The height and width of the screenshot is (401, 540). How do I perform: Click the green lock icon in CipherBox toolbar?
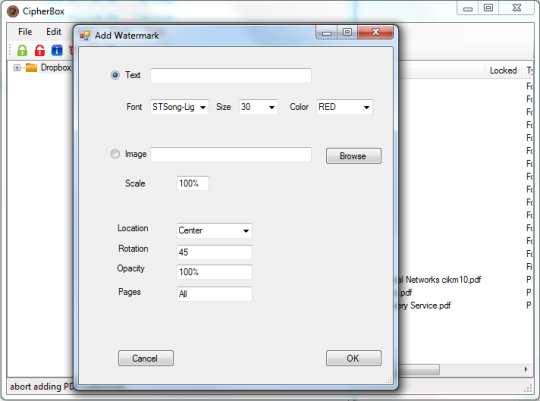[x=22, y=50]
